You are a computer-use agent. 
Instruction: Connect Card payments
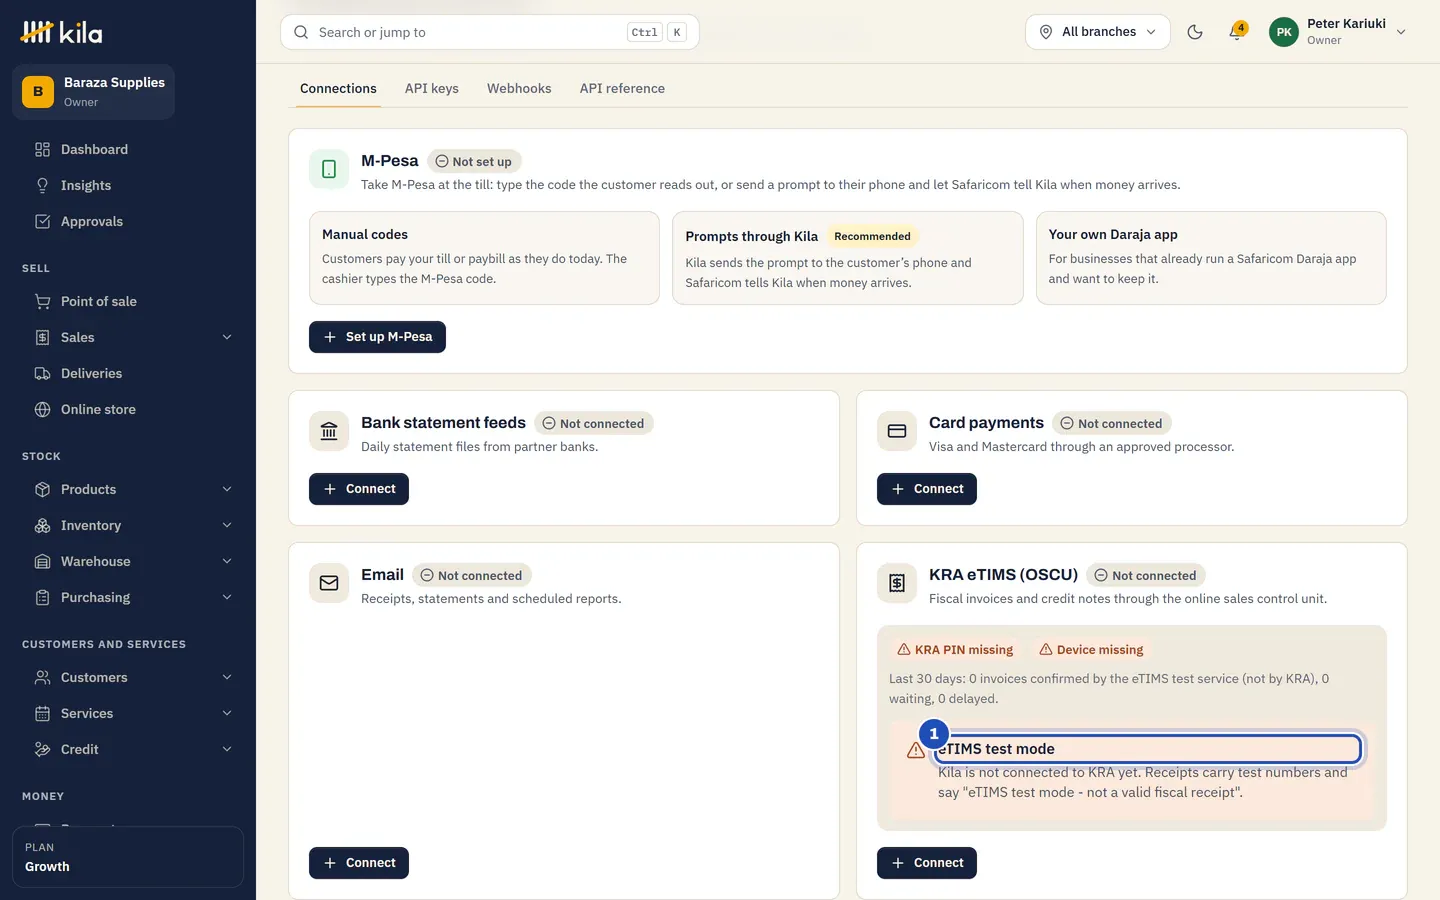click(927, 489)
